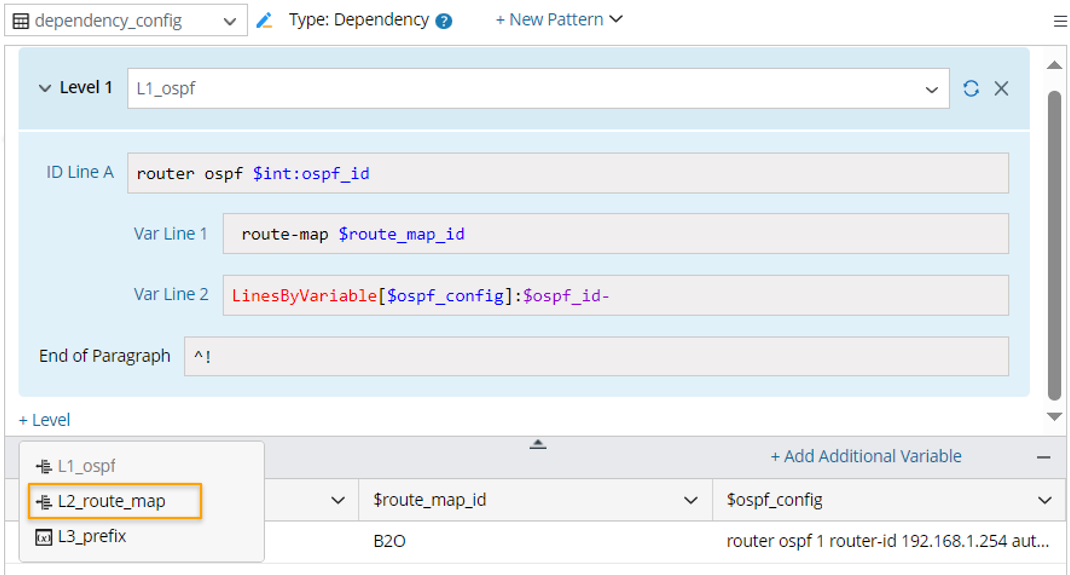Screen dimensions: 1070x575
Task: Choose L3_prefix in the popup list
Action: click(x=91, y=536)
